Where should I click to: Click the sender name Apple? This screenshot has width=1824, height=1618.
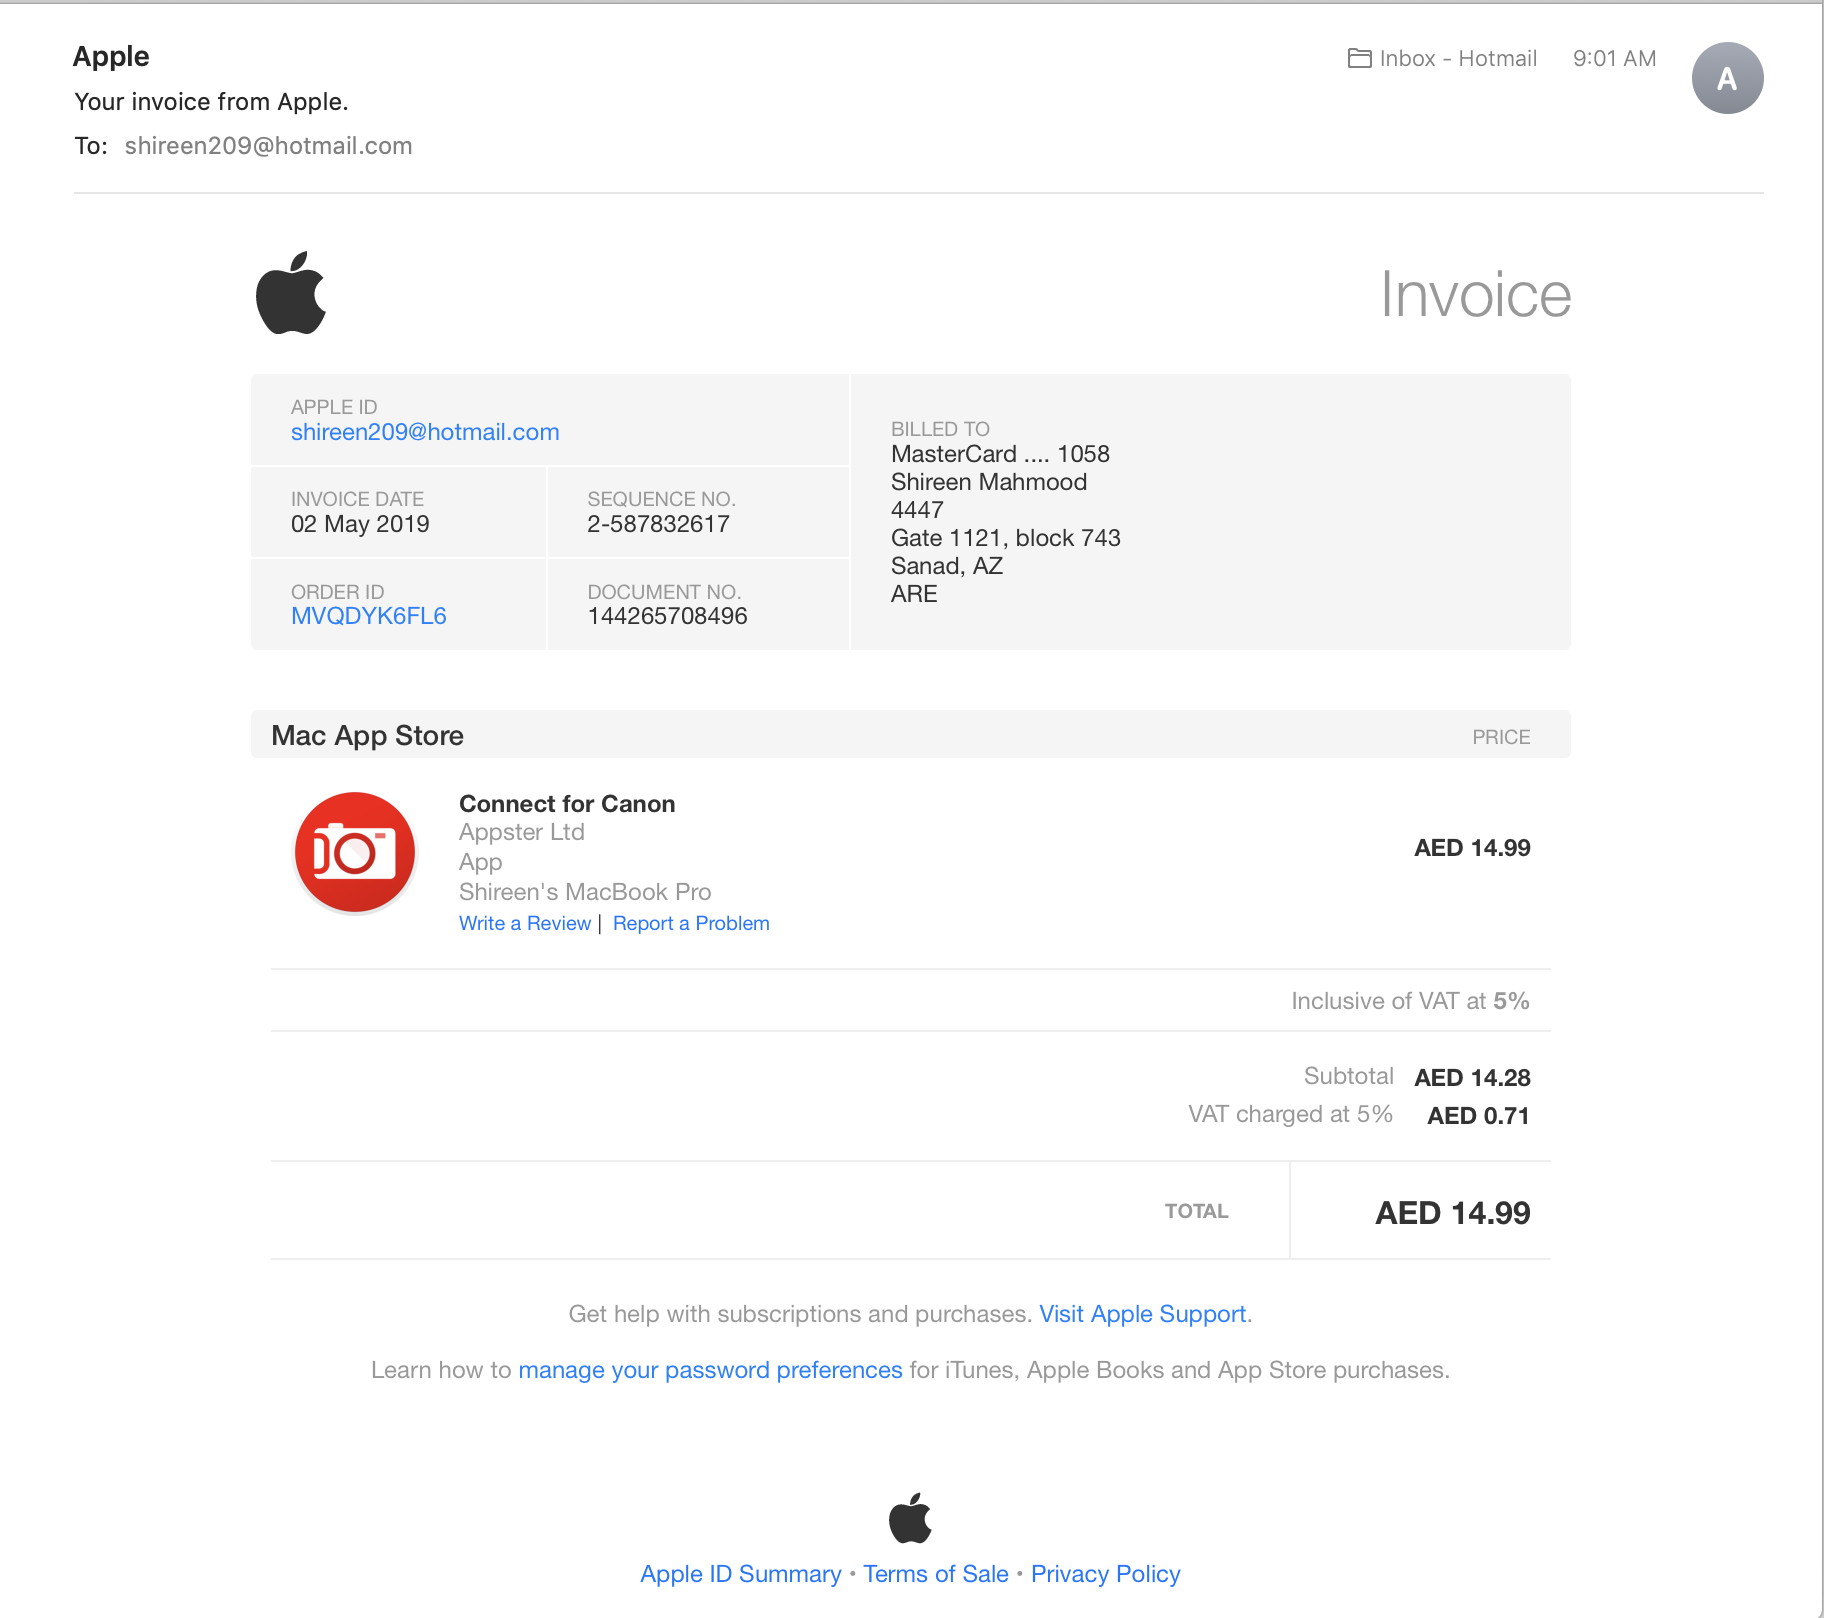pos(111,56)
